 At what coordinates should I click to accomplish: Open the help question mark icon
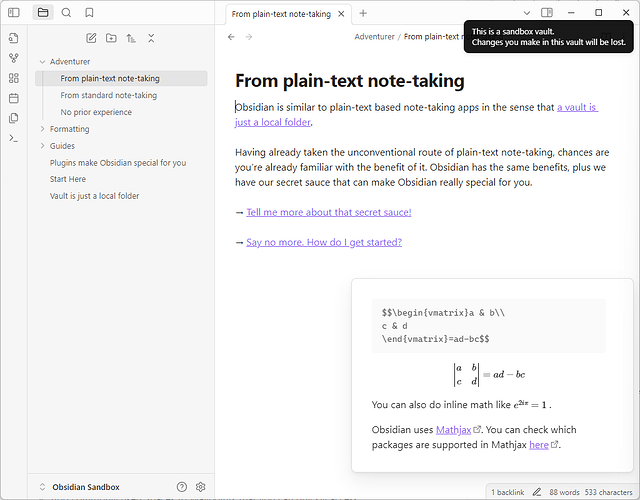point(182,487)
